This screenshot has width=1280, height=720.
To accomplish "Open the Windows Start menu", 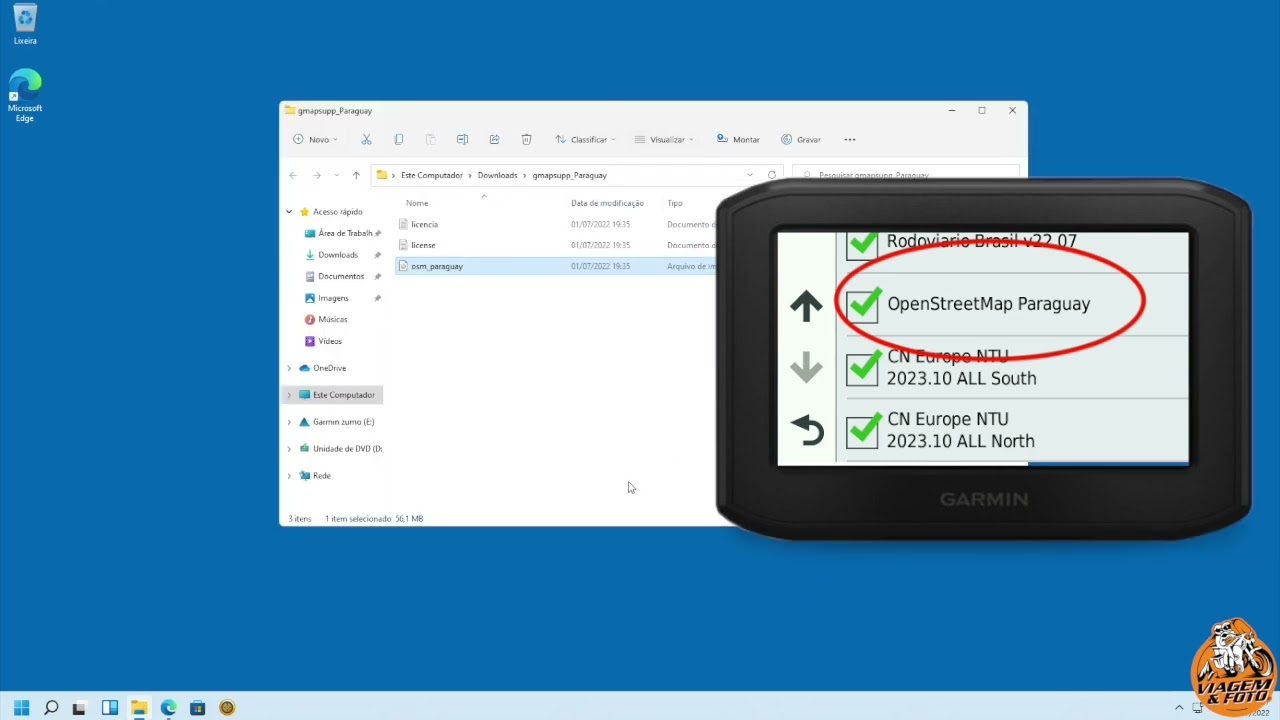I will 21,708.
